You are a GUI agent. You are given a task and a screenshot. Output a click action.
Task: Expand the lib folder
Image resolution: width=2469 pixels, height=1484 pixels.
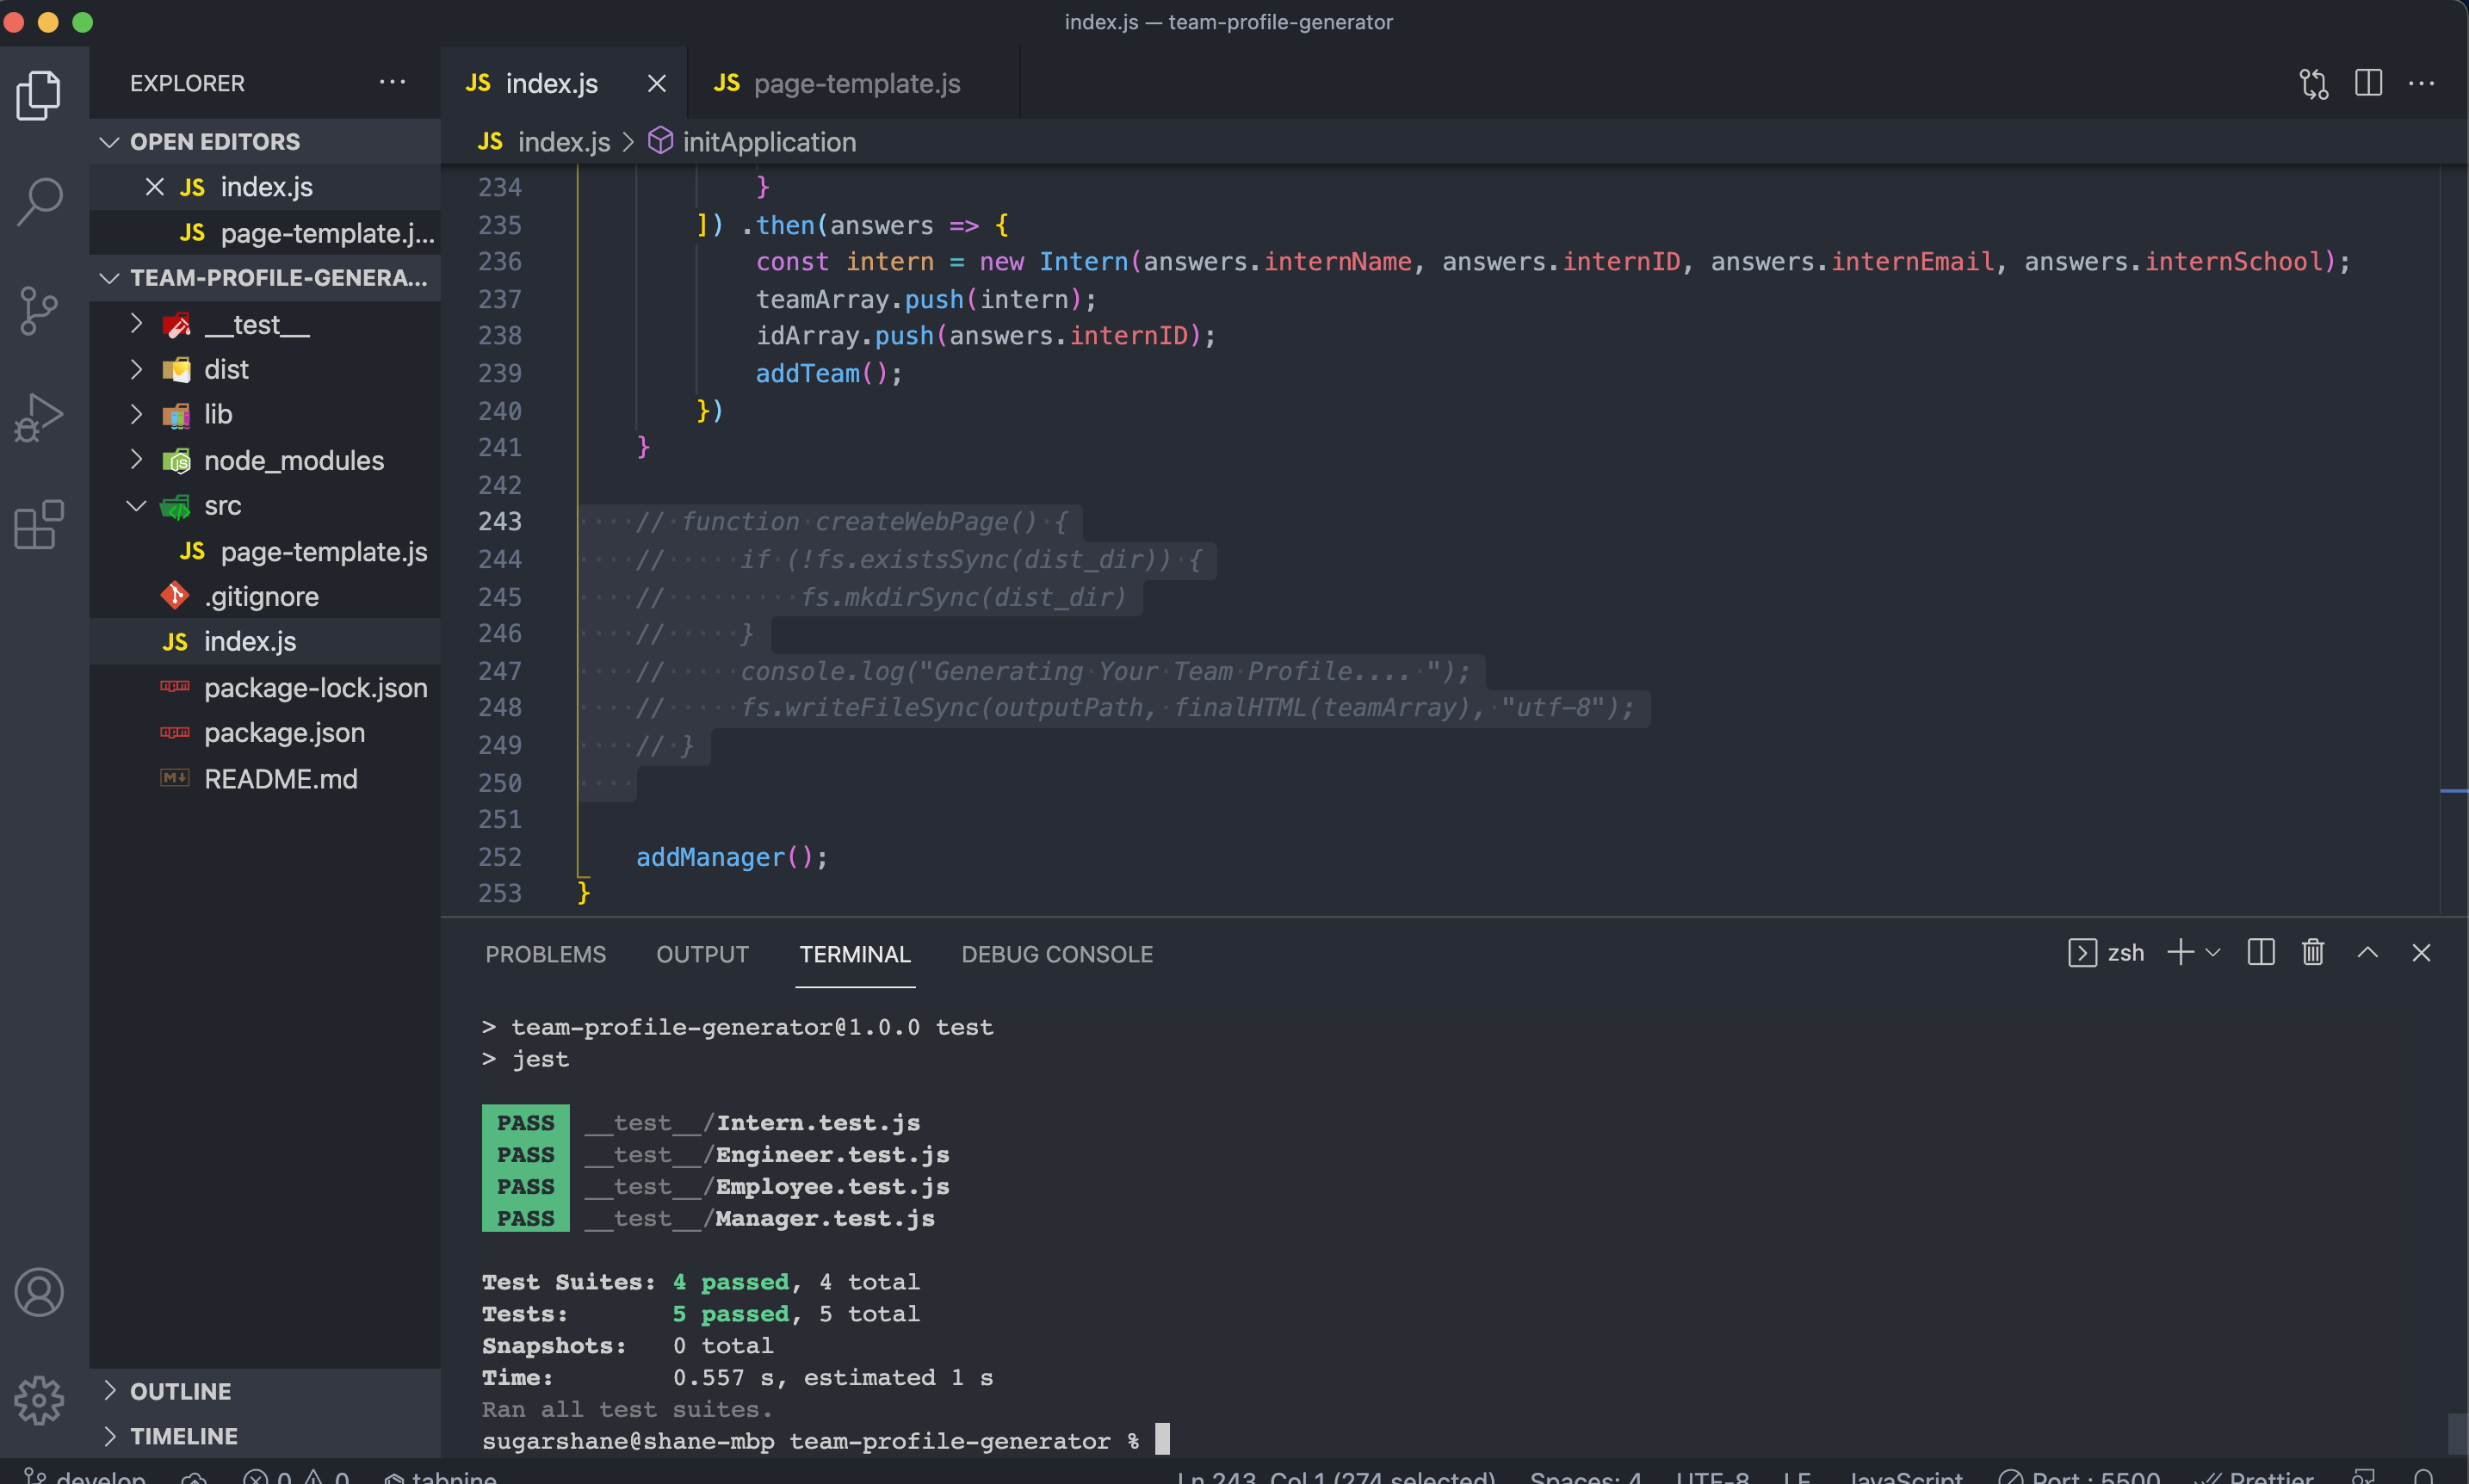[137, 414]
